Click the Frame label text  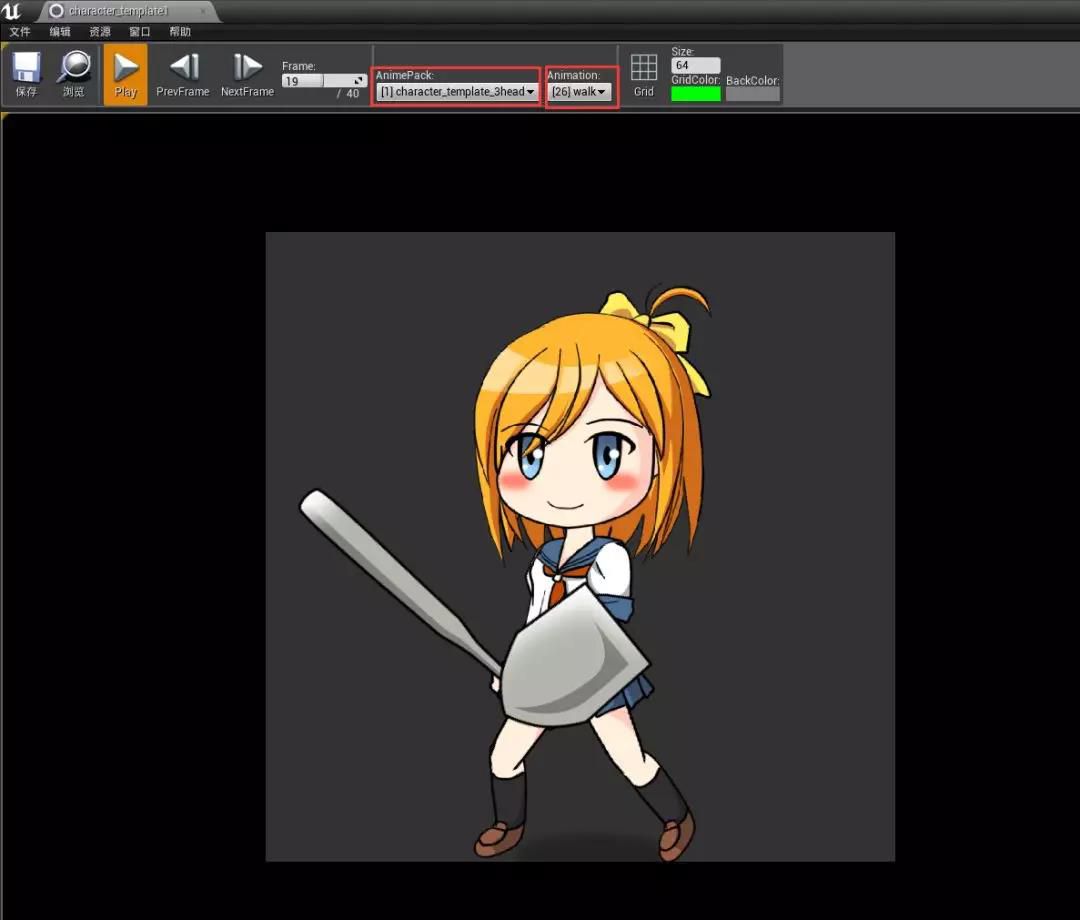[x=299, y=66]
